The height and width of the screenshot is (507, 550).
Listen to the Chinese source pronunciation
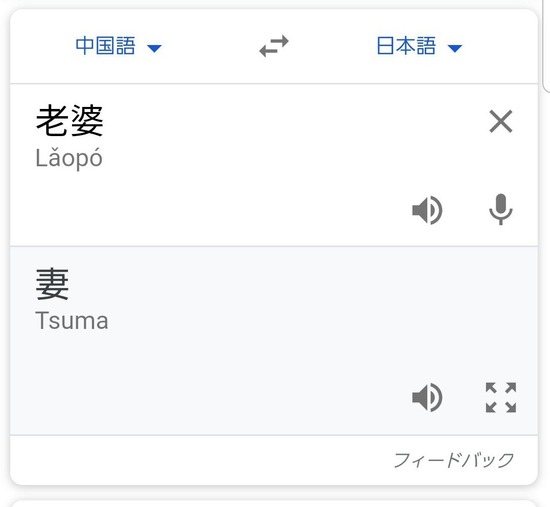(427, 210)
